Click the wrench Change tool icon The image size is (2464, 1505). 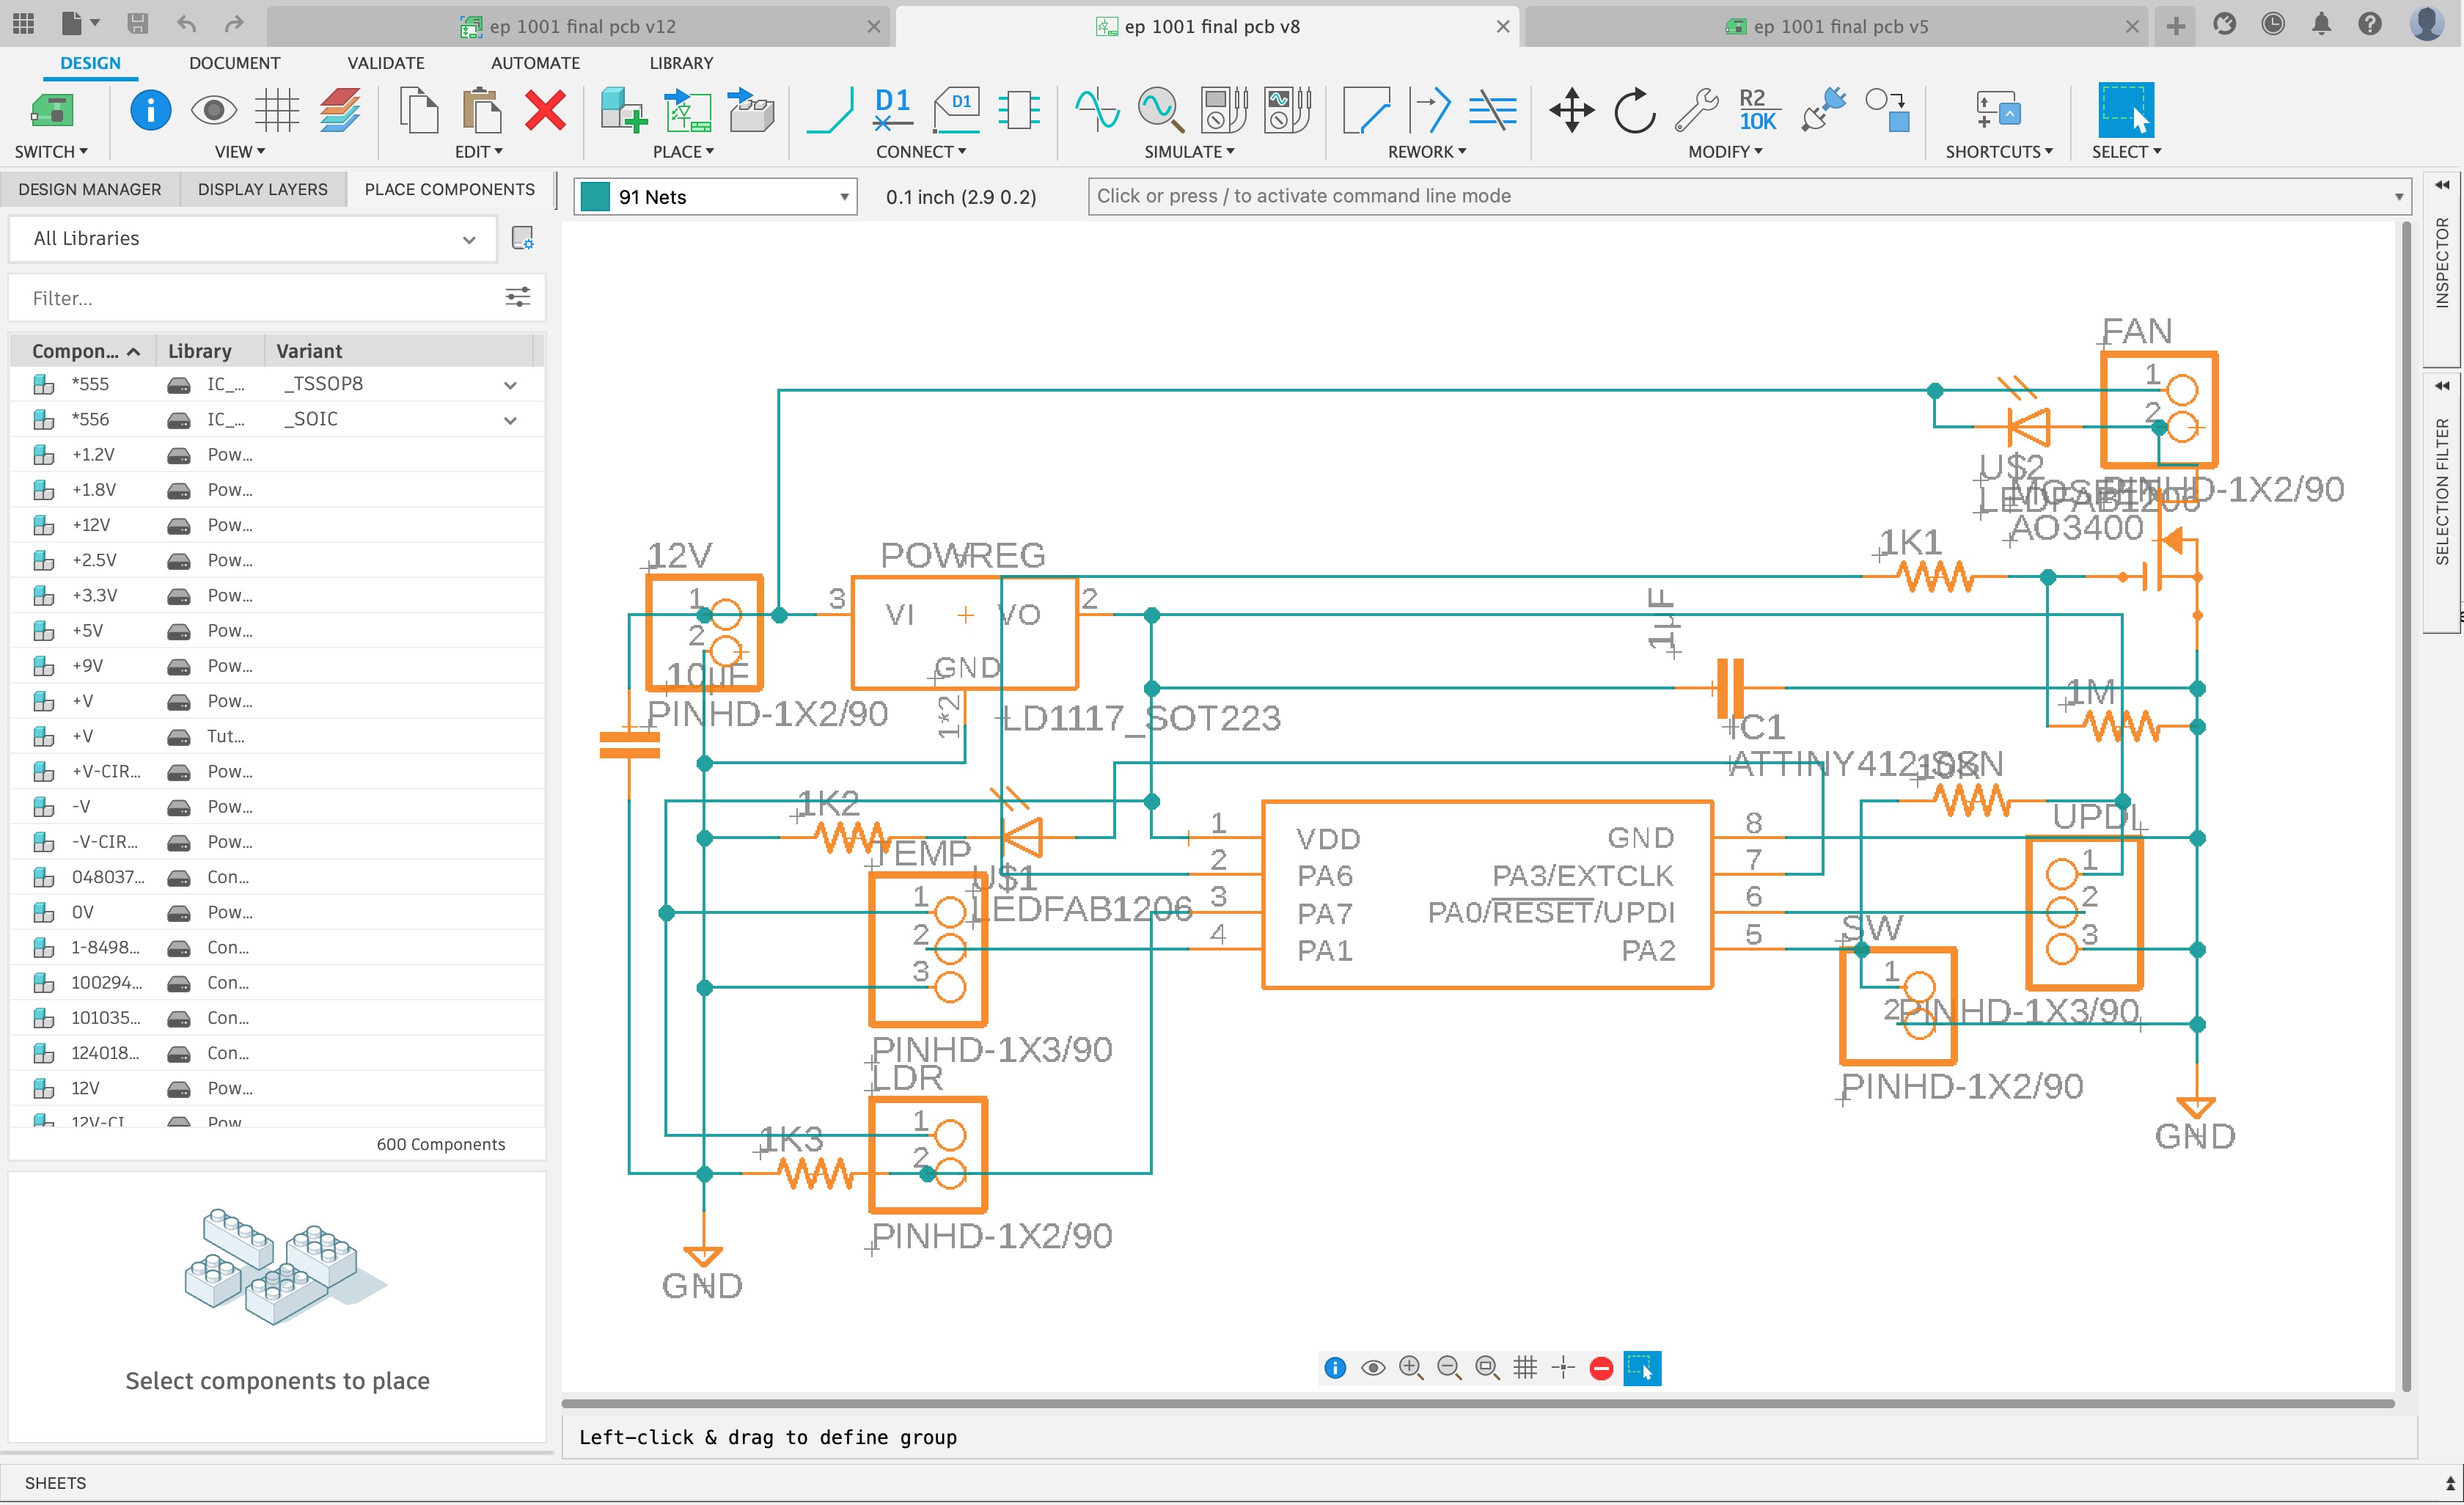pos(1696,110)
